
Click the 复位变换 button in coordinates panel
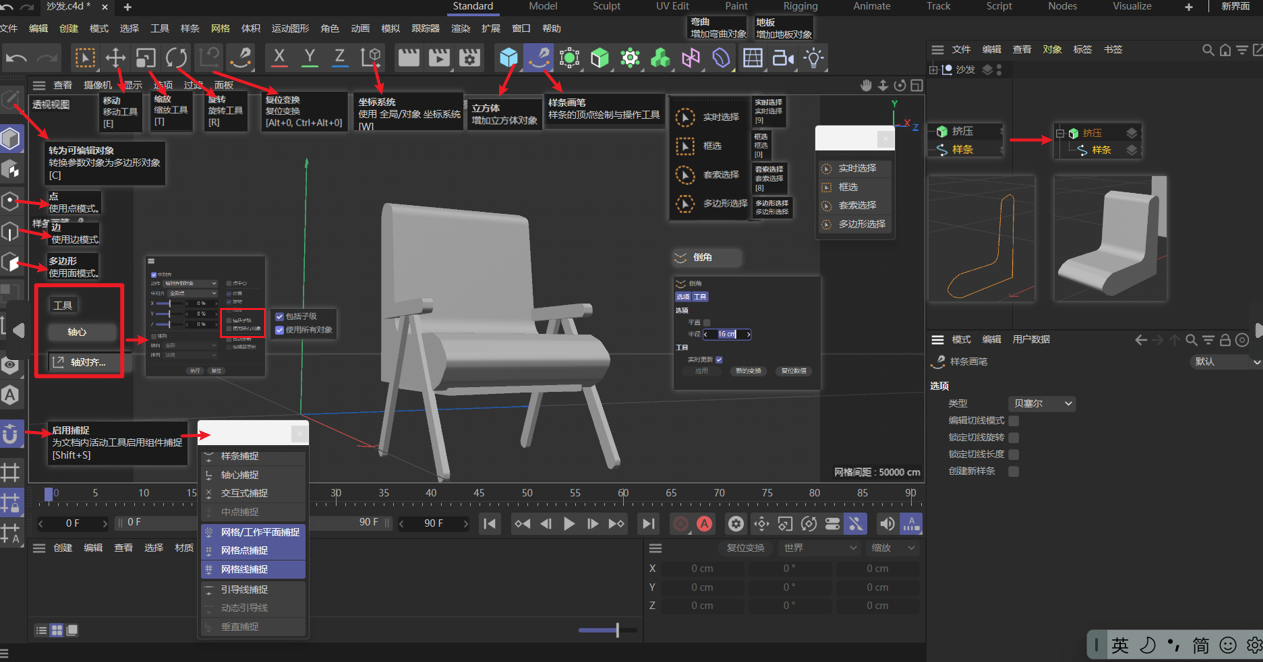click(x=745, y=548)
